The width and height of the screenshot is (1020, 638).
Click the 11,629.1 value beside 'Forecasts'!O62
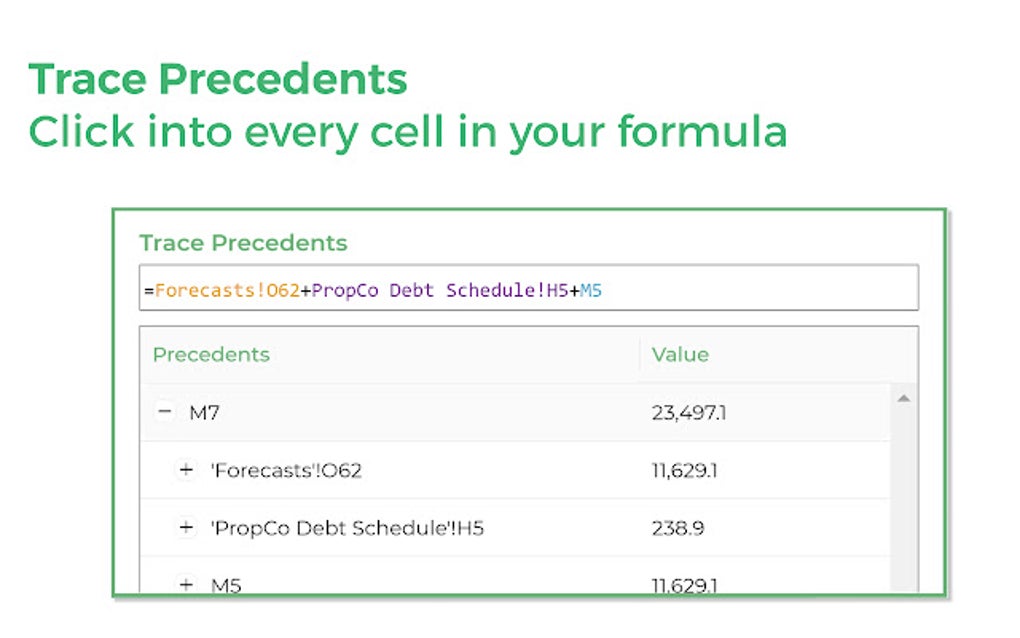(x=684, y=470)
